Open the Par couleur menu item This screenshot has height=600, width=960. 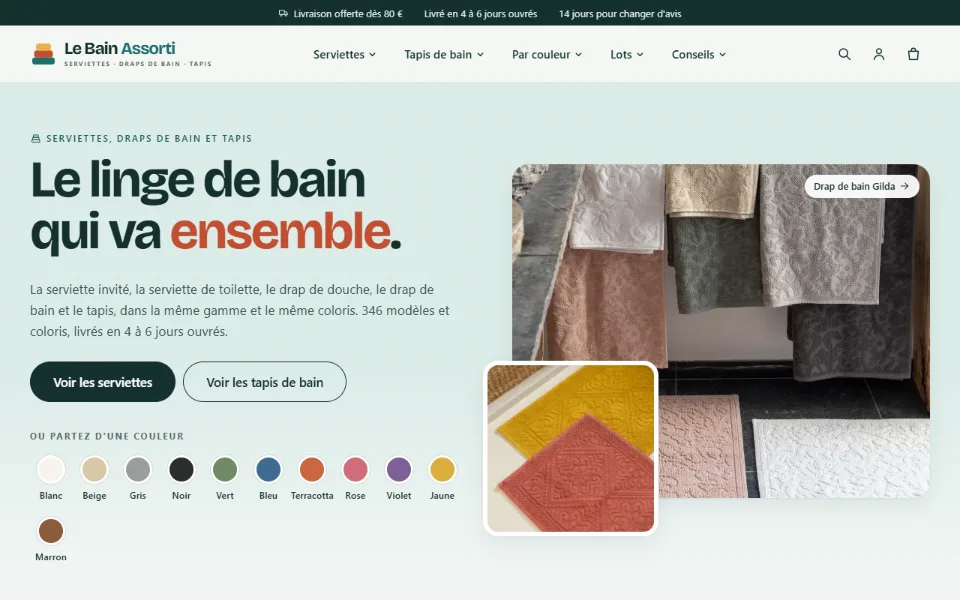547,54
